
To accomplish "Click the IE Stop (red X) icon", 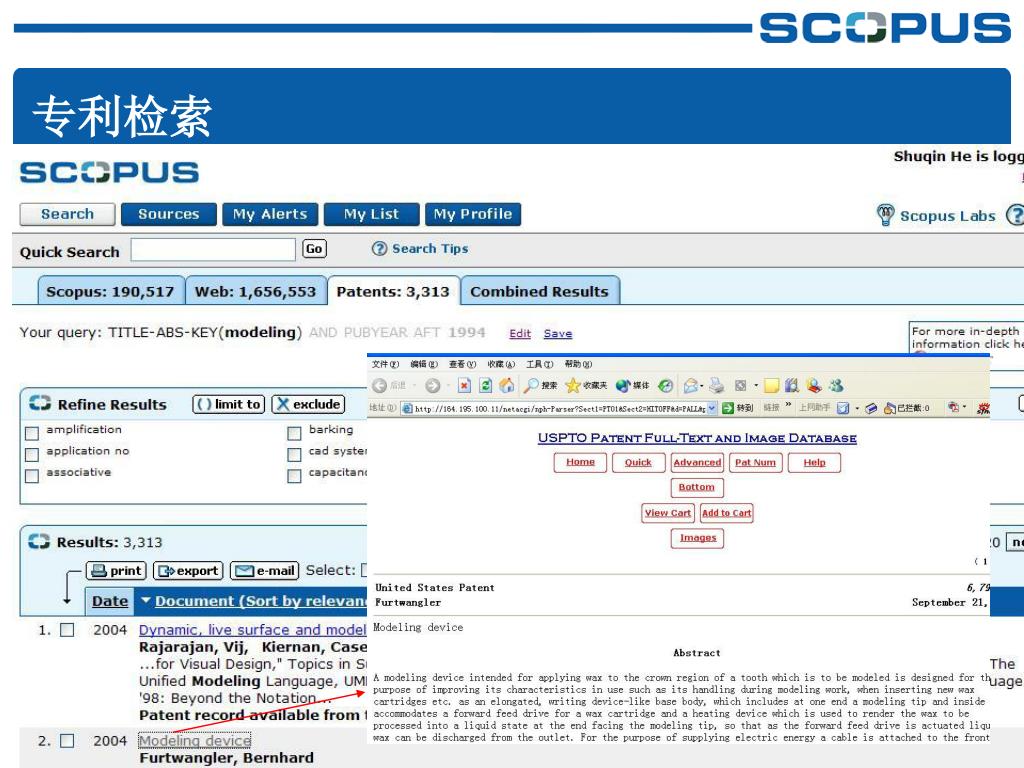I will pos(464,386).
